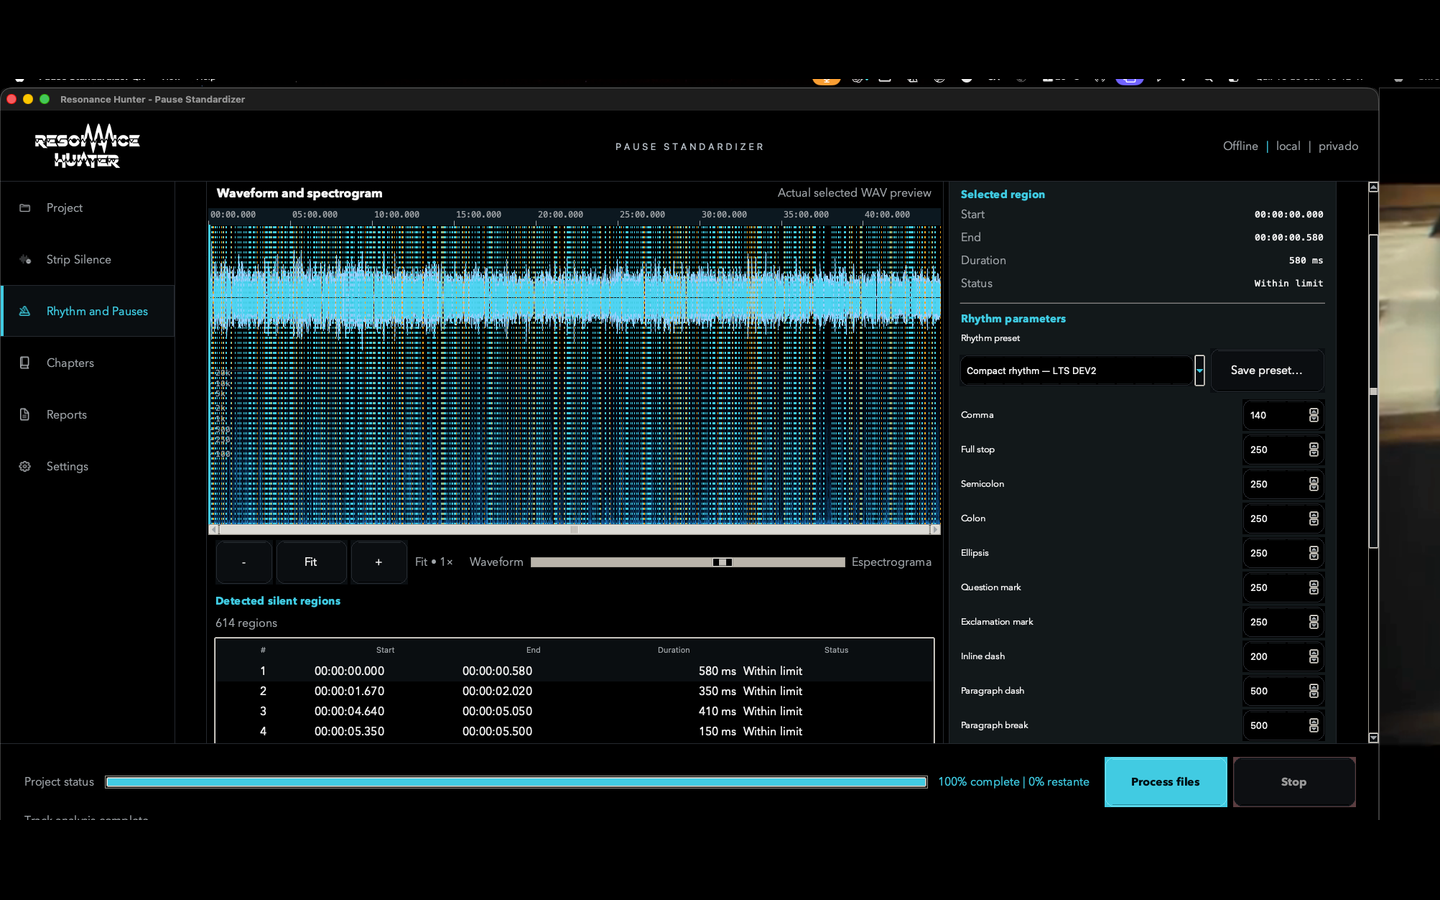Open Chapters via its book icon
This screenshot has height=900, width=1440.
coord(25,363)
